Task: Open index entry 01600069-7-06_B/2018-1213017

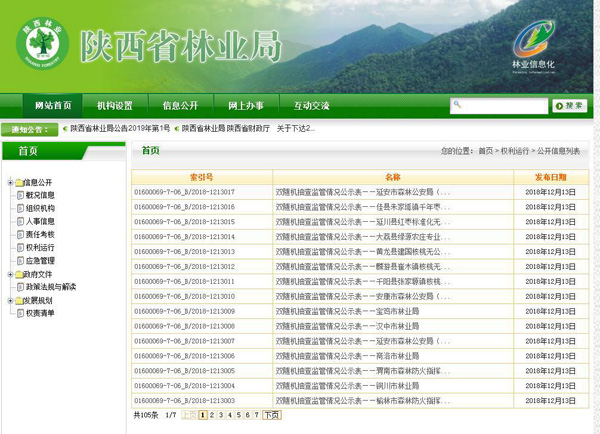Action: click(185, 192)
